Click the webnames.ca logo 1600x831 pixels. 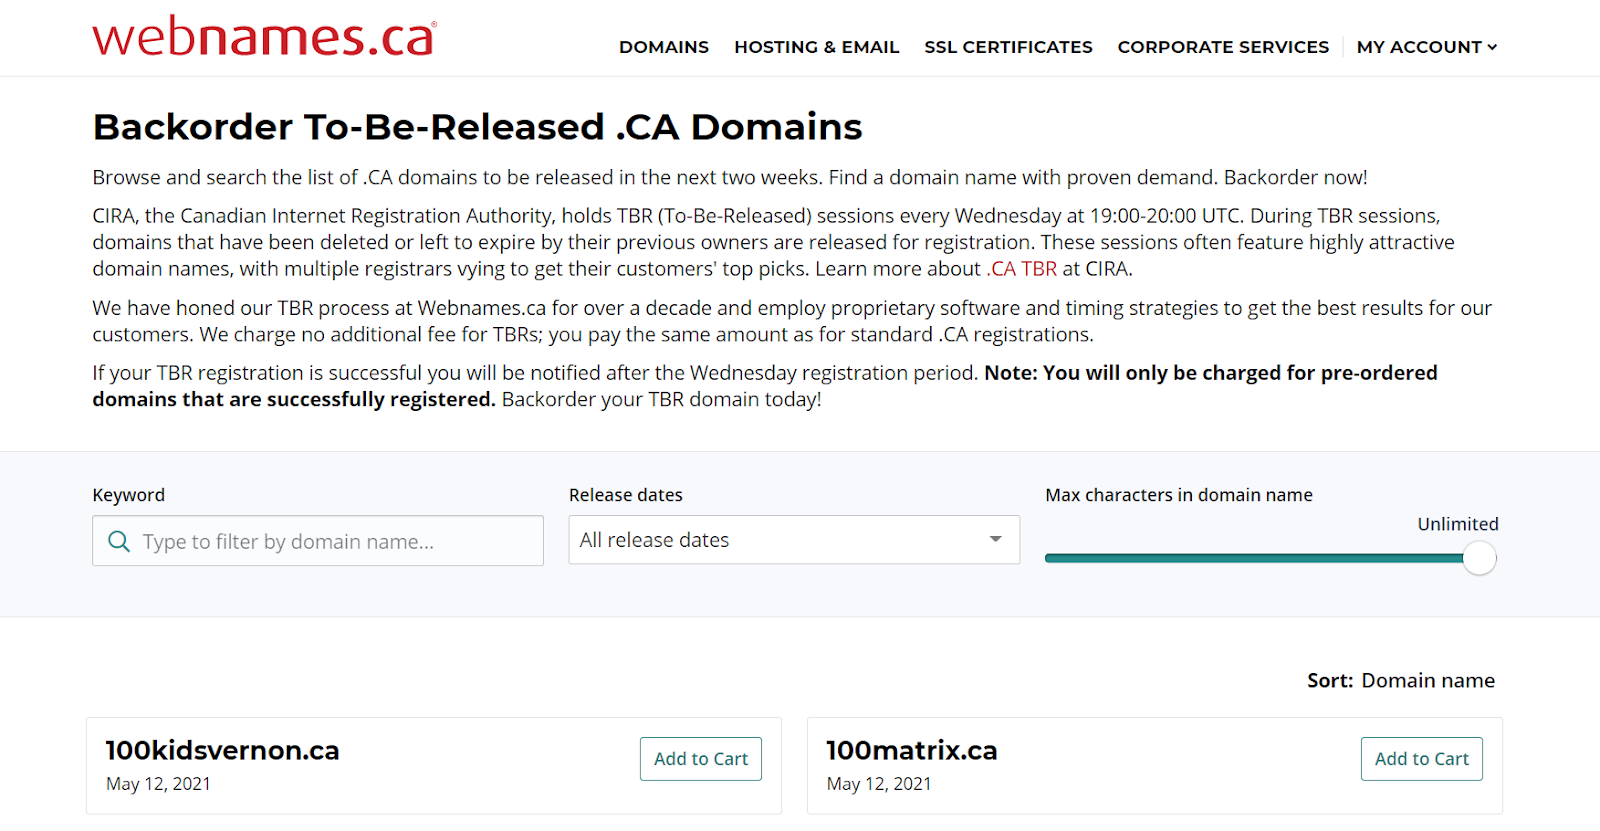point(265,36)
